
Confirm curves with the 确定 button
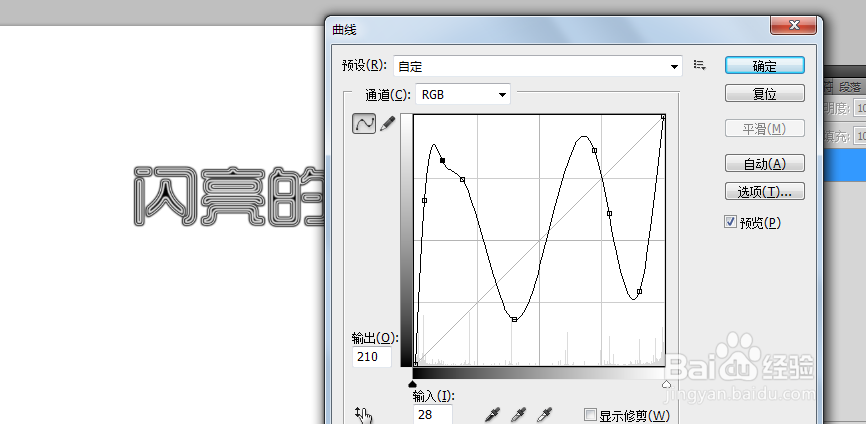[765, 66]
